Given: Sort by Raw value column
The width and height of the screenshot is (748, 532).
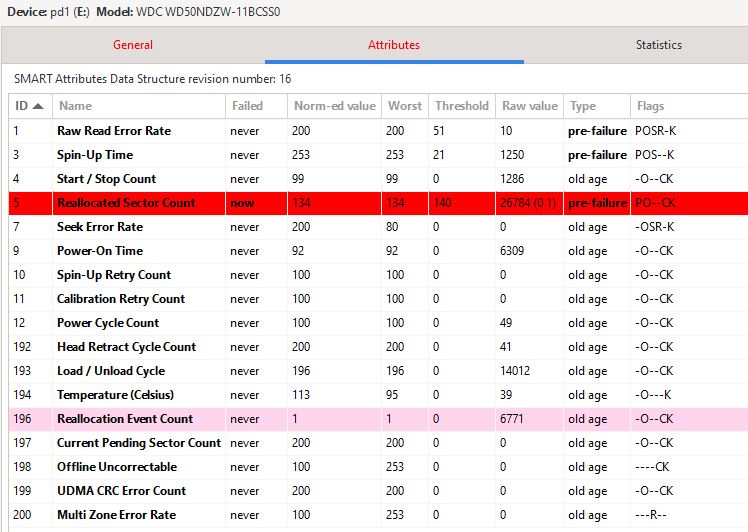Looking at the screenshot, I should click(529, 106).
